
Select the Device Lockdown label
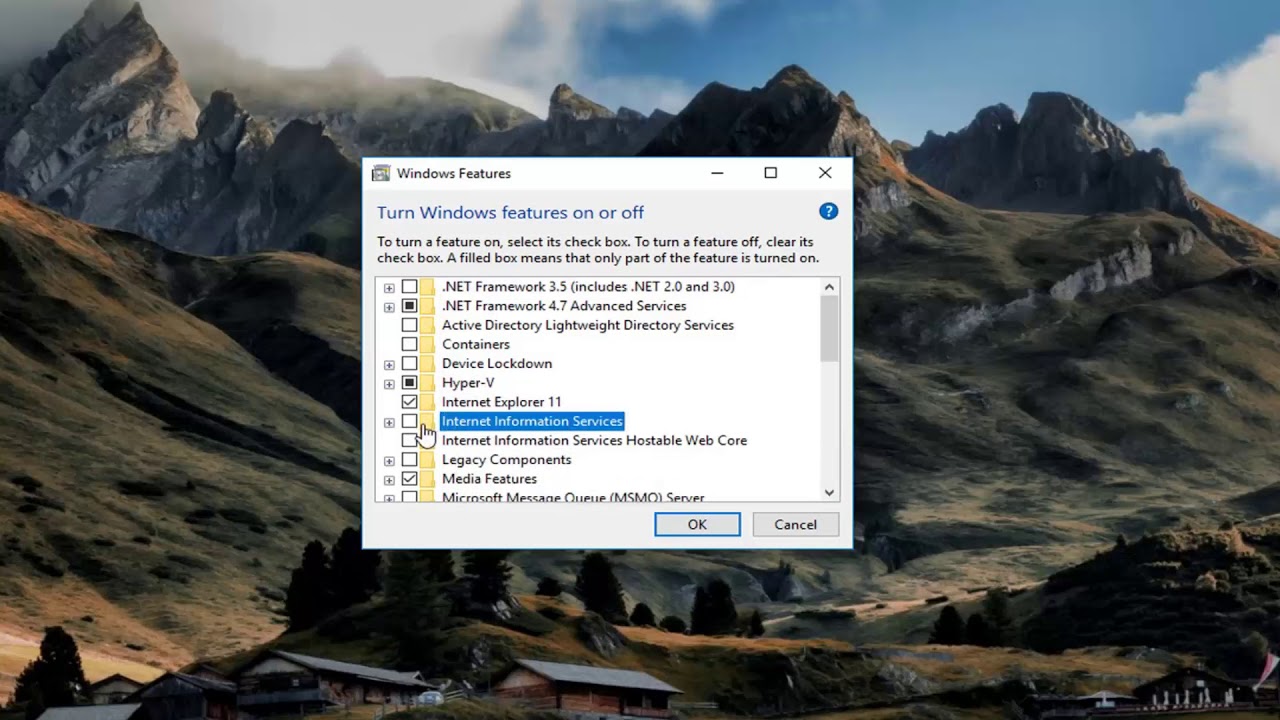pyautogui.click(x=497, y=364)
